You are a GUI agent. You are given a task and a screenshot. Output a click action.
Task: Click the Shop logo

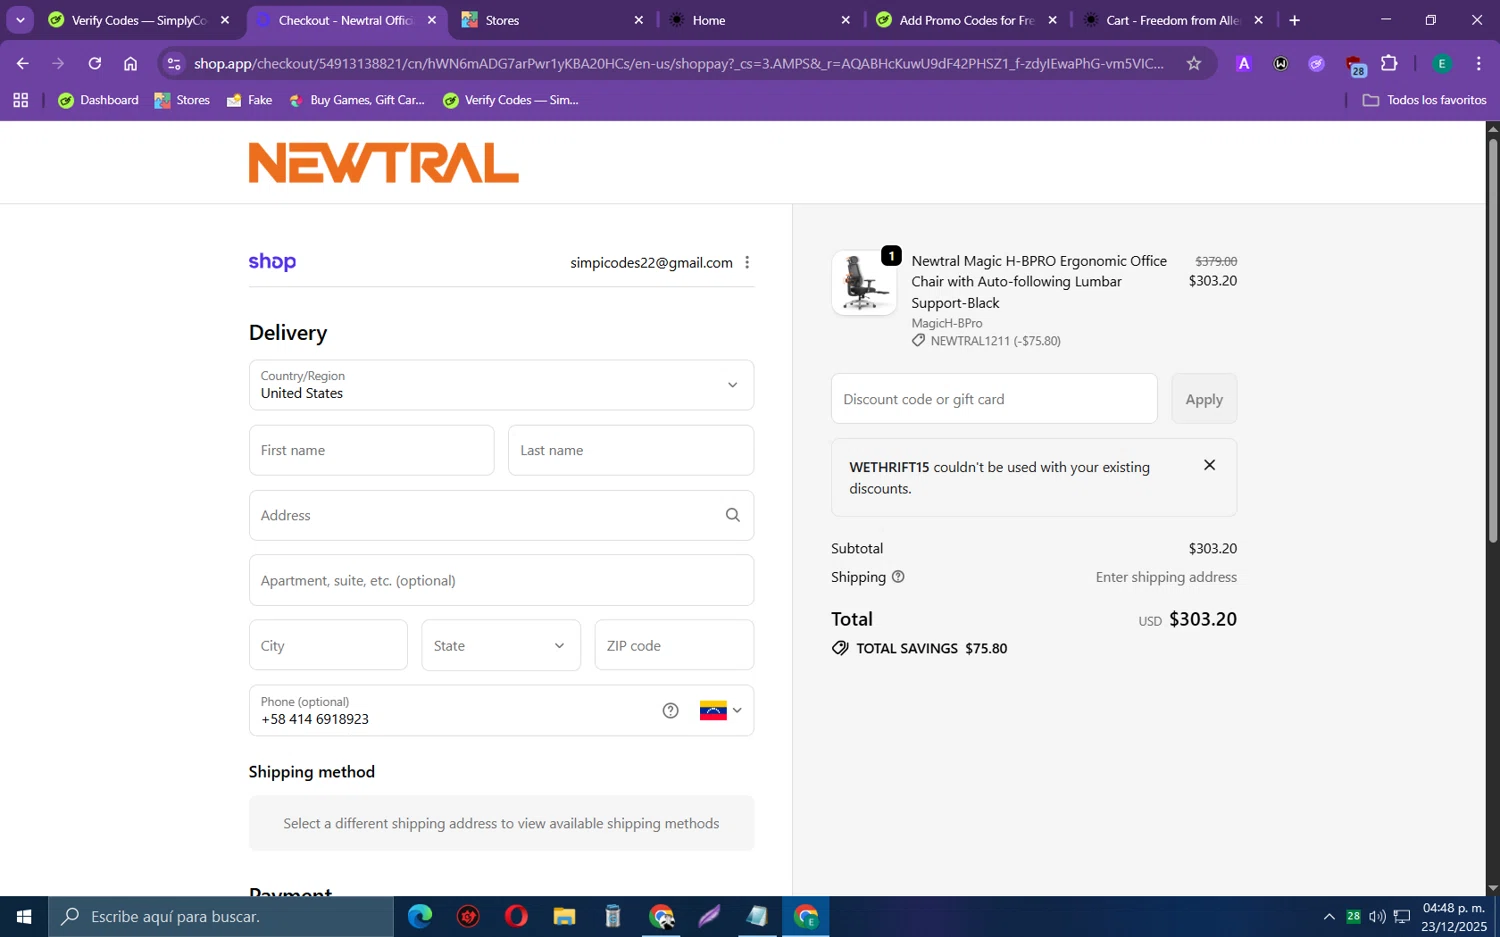[272, 262]
